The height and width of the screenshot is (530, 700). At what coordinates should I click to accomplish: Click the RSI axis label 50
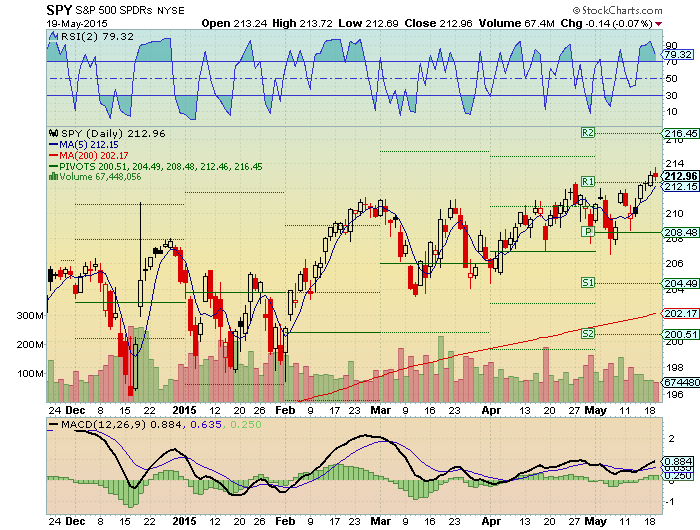671,79
